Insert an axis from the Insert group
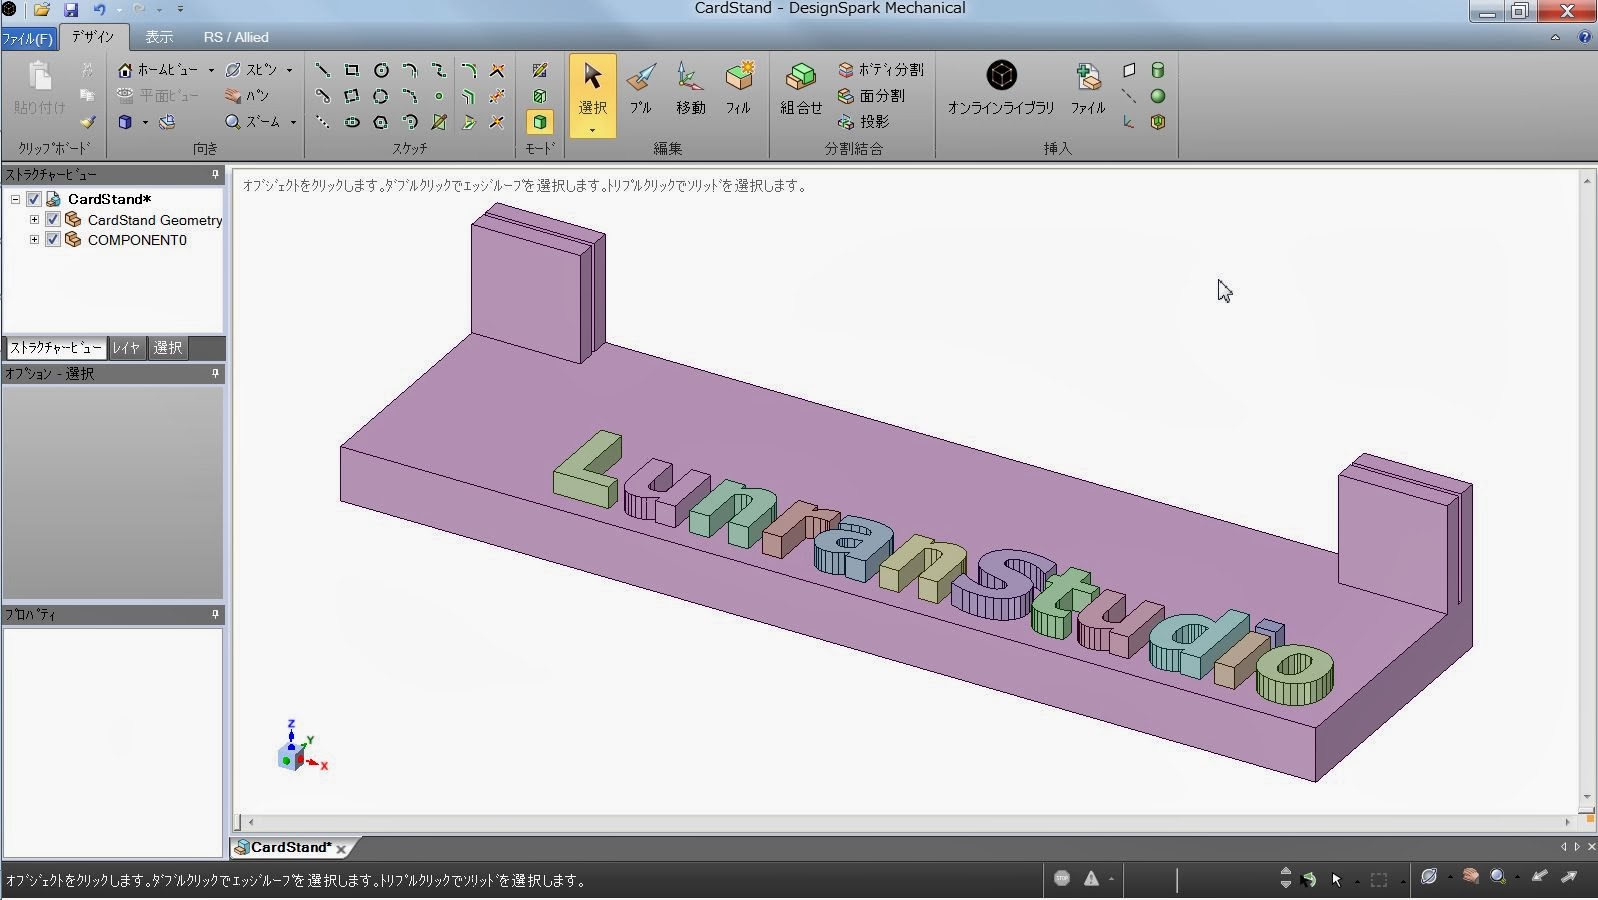 click(x=1129, y=96)
